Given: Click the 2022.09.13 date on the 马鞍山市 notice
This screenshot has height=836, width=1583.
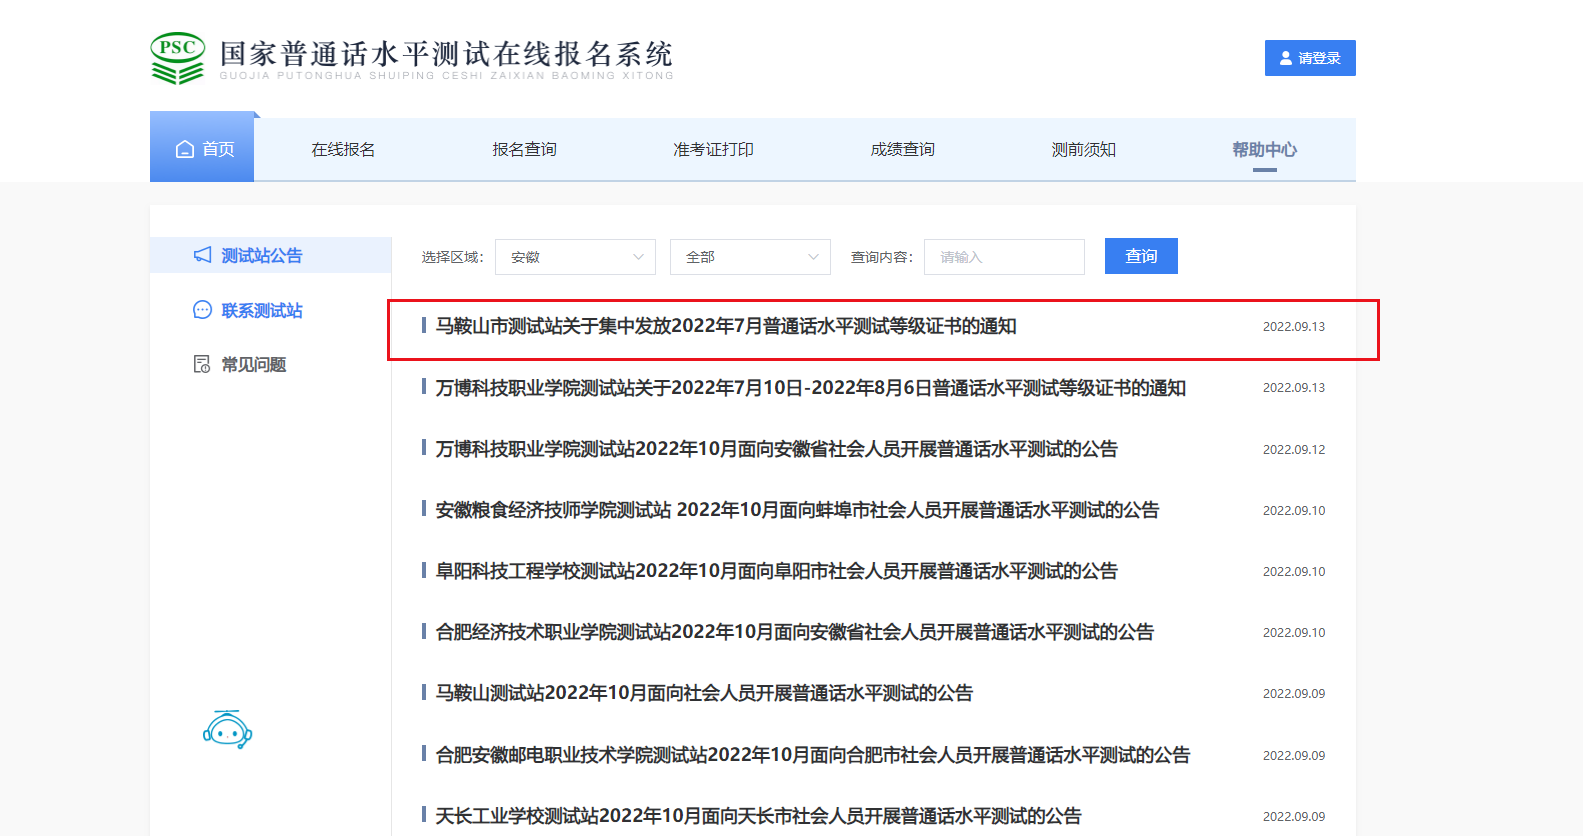Looking at the screenshot, I should (x=1294, y=326).
